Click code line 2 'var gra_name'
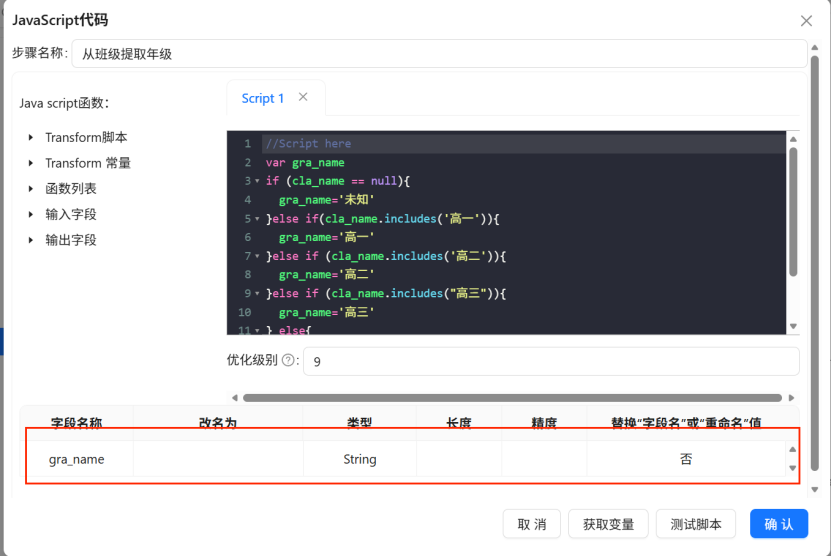This screenshot has height=557, width=831. 305,163
